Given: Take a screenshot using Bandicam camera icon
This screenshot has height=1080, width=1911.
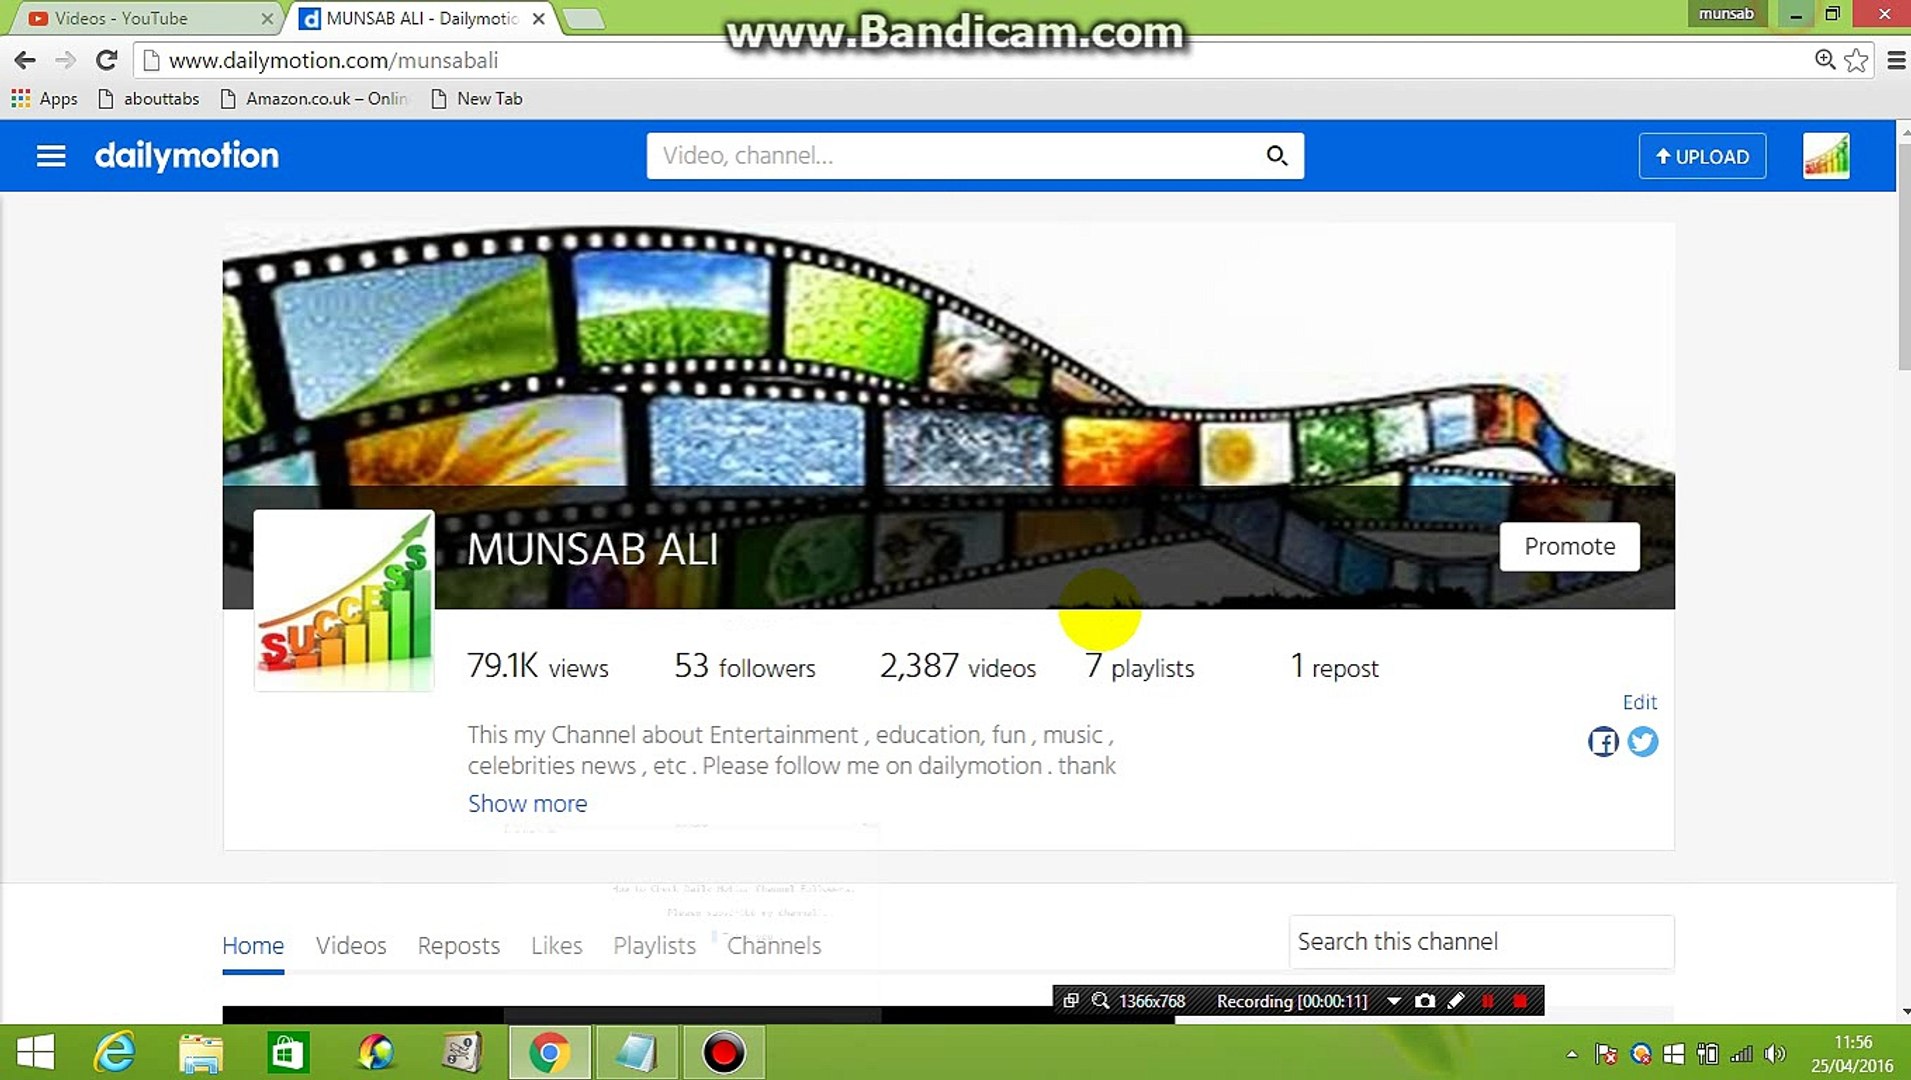Looking at the screenshot, I should [1424, 1000].
